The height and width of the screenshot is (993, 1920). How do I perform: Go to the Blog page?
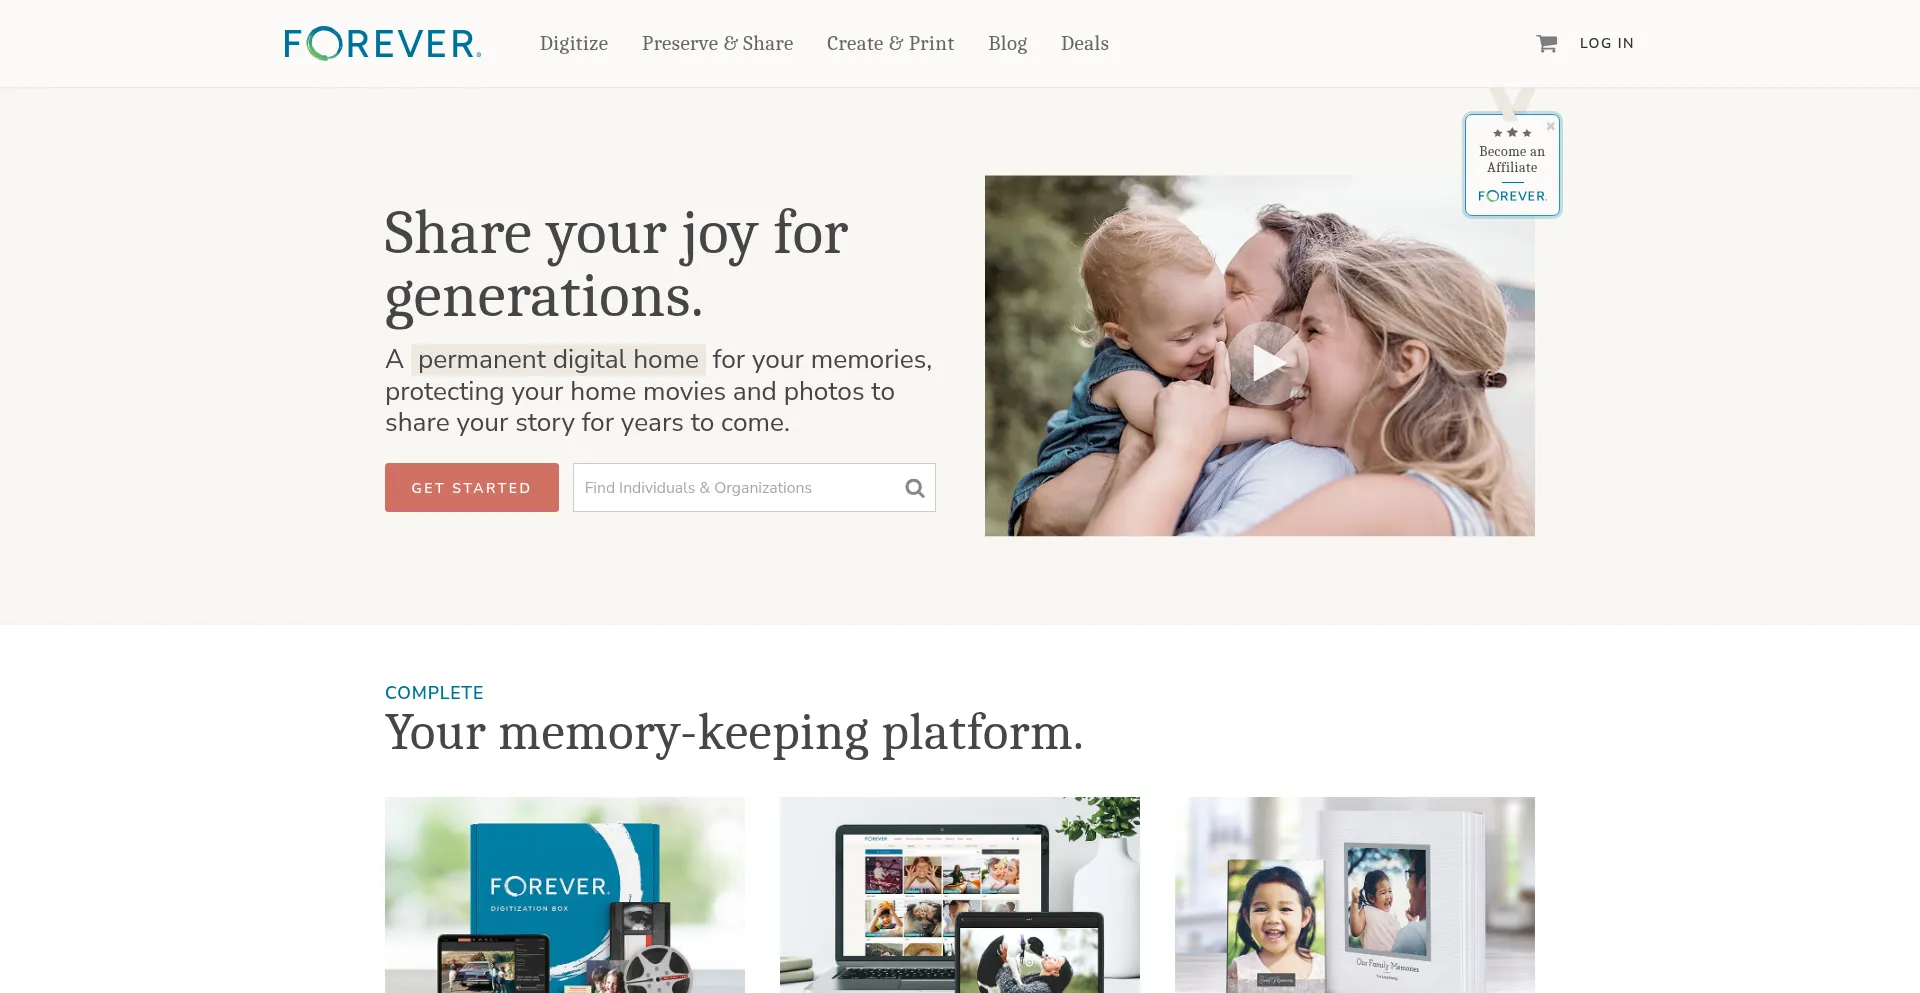(x=1007, y=43)
